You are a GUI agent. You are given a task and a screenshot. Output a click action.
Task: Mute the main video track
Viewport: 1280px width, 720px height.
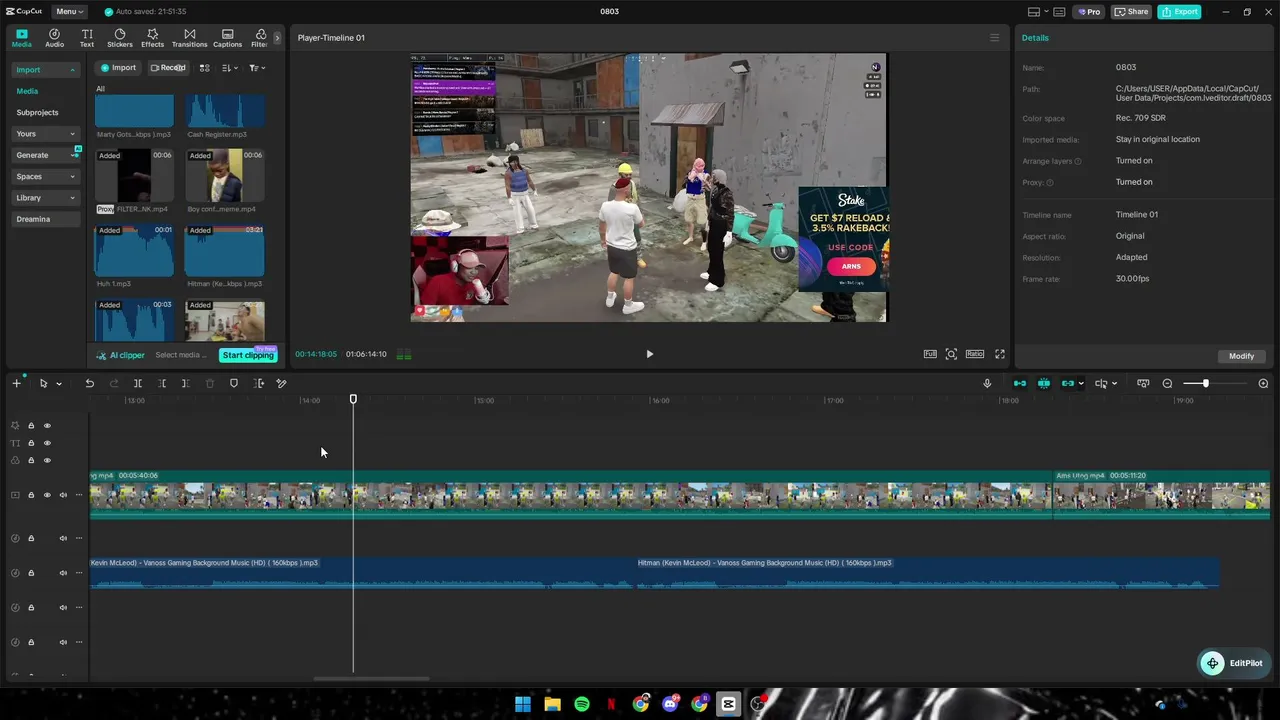pyautogui.click(x=63, y=495)
